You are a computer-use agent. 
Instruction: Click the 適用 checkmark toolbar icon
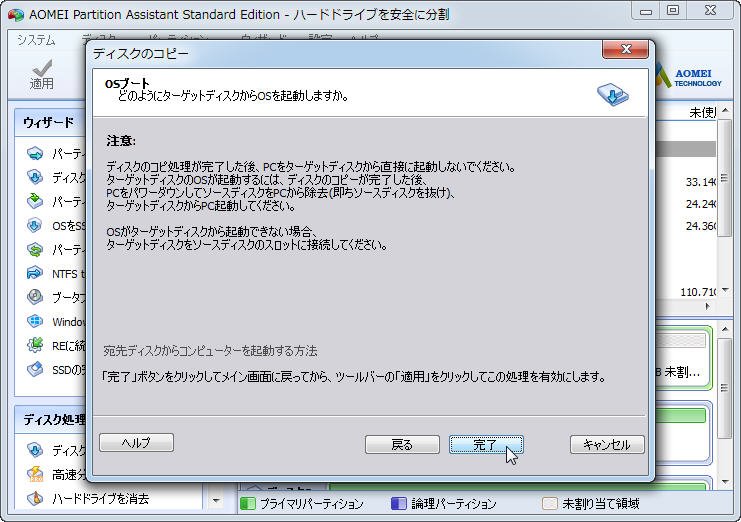[42, 69]
